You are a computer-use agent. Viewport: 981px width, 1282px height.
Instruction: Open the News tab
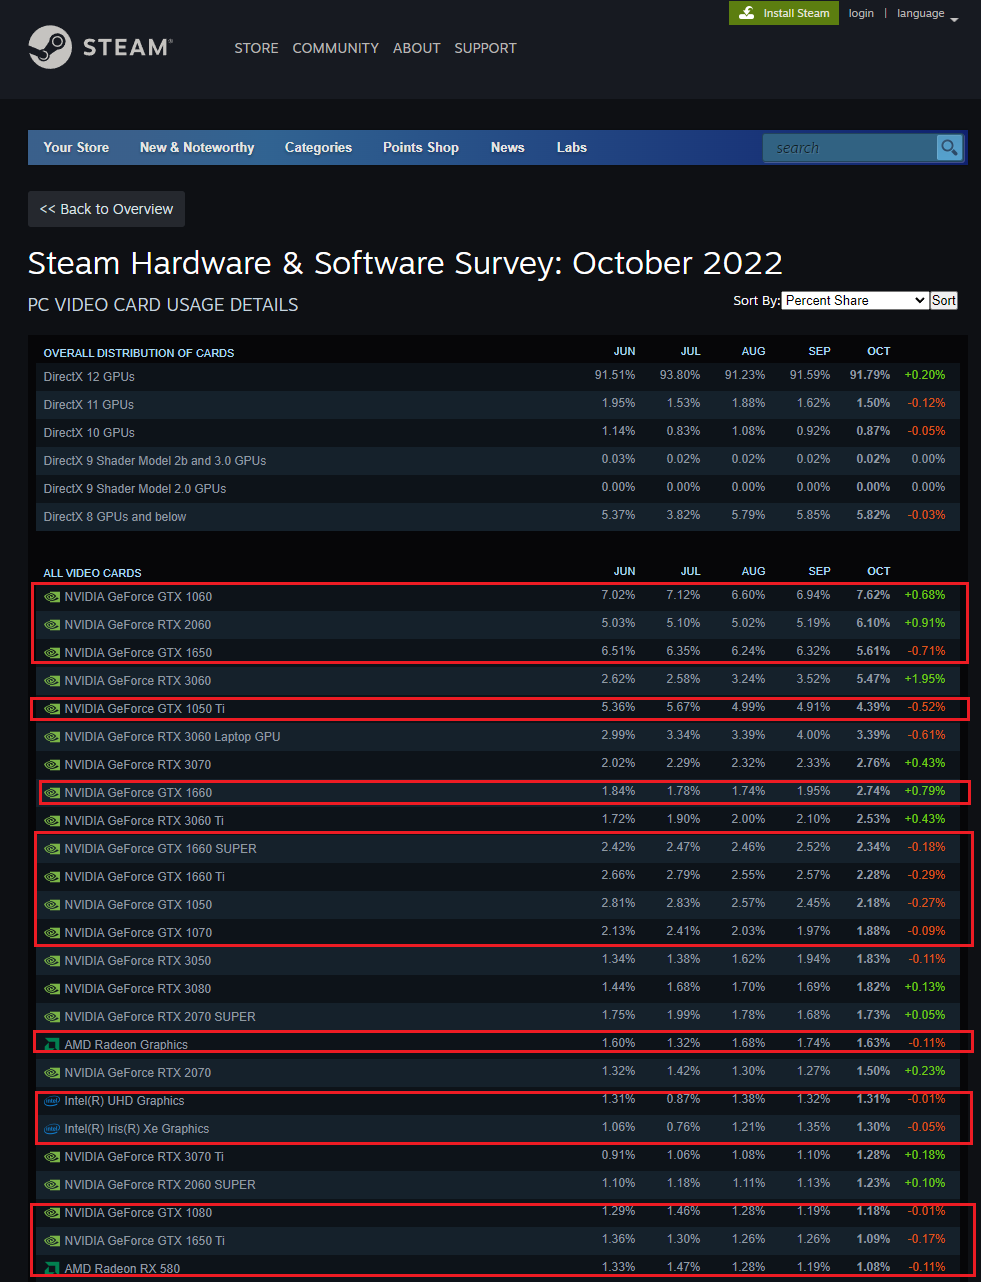click(x=507, y=147)
